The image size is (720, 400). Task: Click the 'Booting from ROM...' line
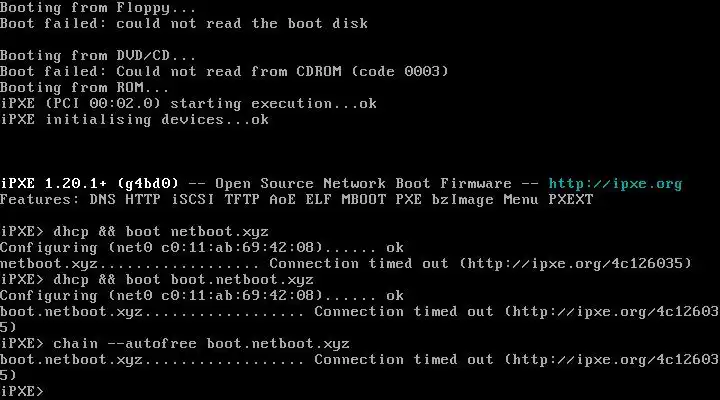point(84,87)
